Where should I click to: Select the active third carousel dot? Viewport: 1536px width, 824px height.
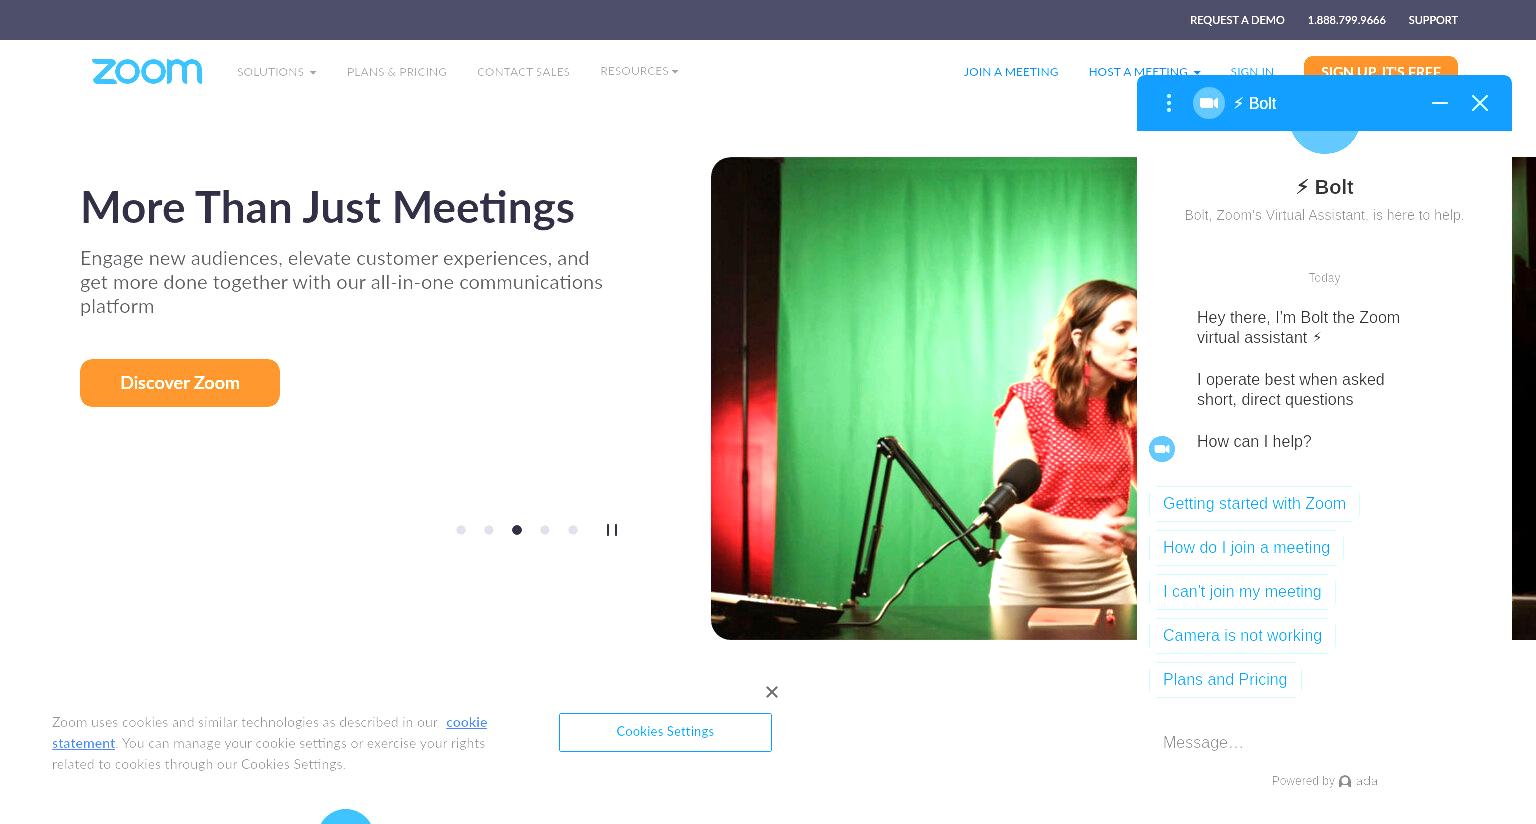[x=517, y=530]
